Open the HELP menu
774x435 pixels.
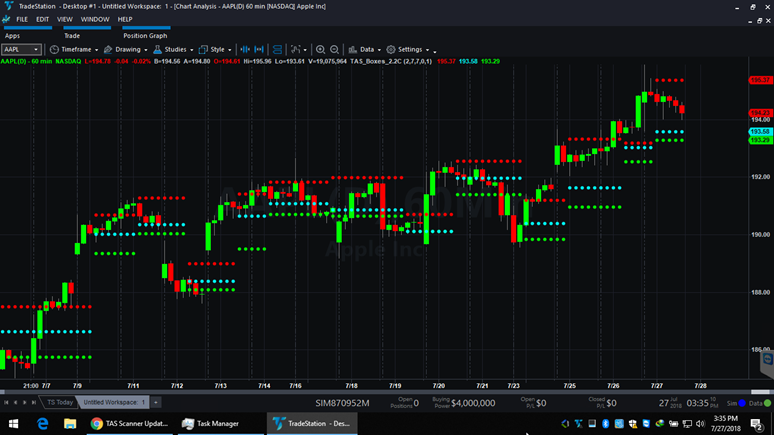[x=125, y=19]
